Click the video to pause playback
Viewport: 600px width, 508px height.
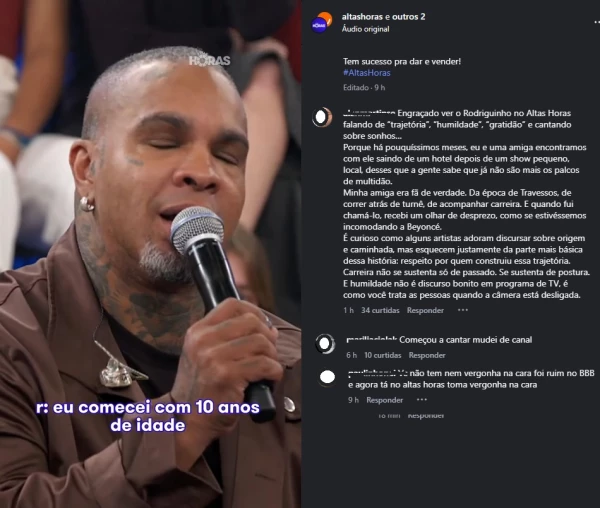tap(150, 254)
